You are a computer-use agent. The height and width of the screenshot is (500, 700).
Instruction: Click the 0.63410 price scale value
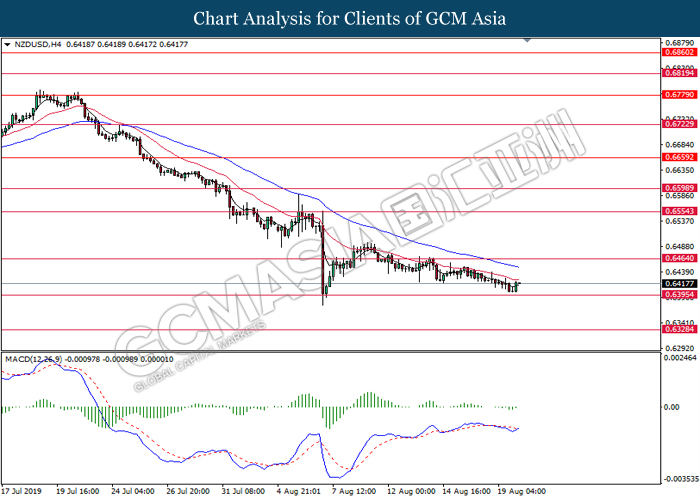pyautogui.click(x=680, y=323)
